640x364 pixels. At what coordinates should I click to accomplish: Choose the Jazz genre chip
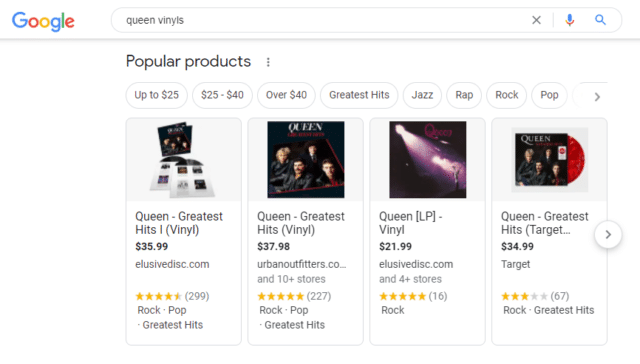click(422, 95)
